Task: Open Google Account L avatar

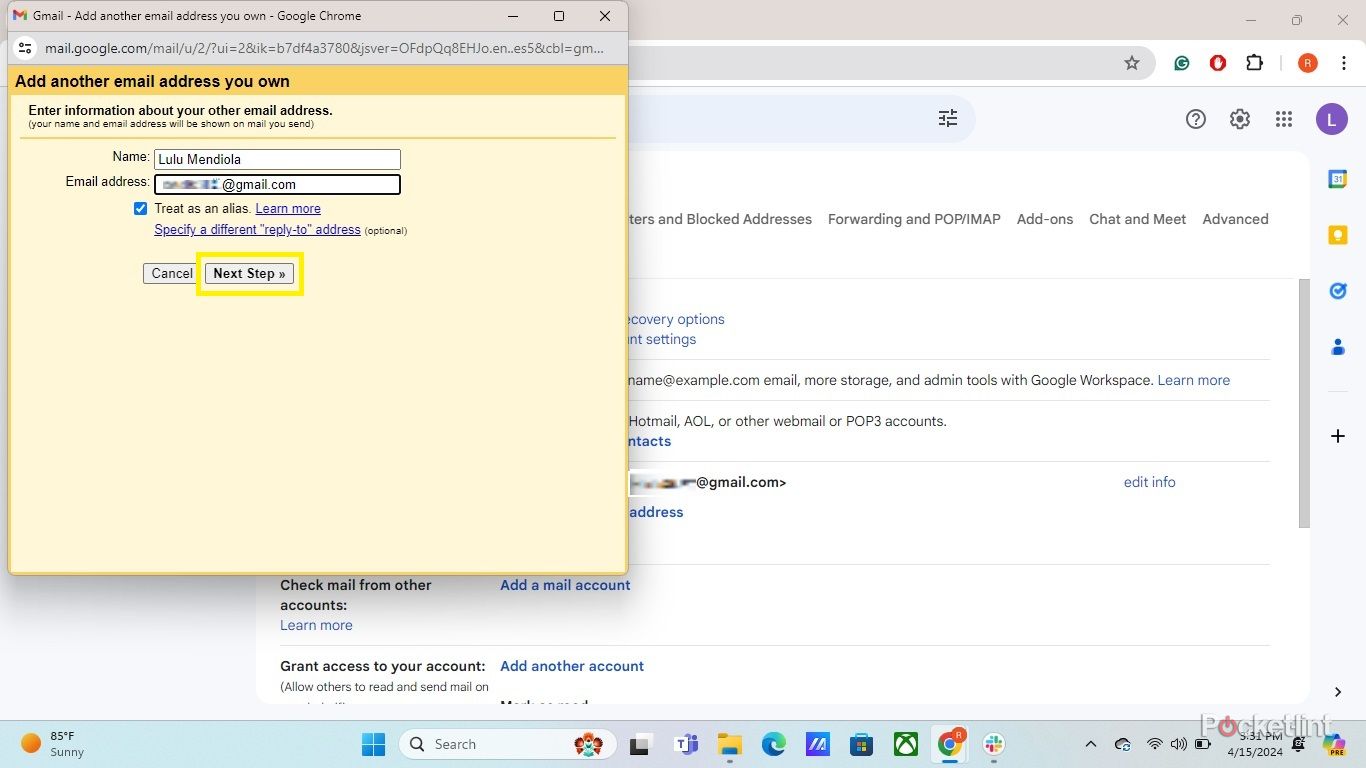Action: pyautogui.click(x=1331, y=119)
